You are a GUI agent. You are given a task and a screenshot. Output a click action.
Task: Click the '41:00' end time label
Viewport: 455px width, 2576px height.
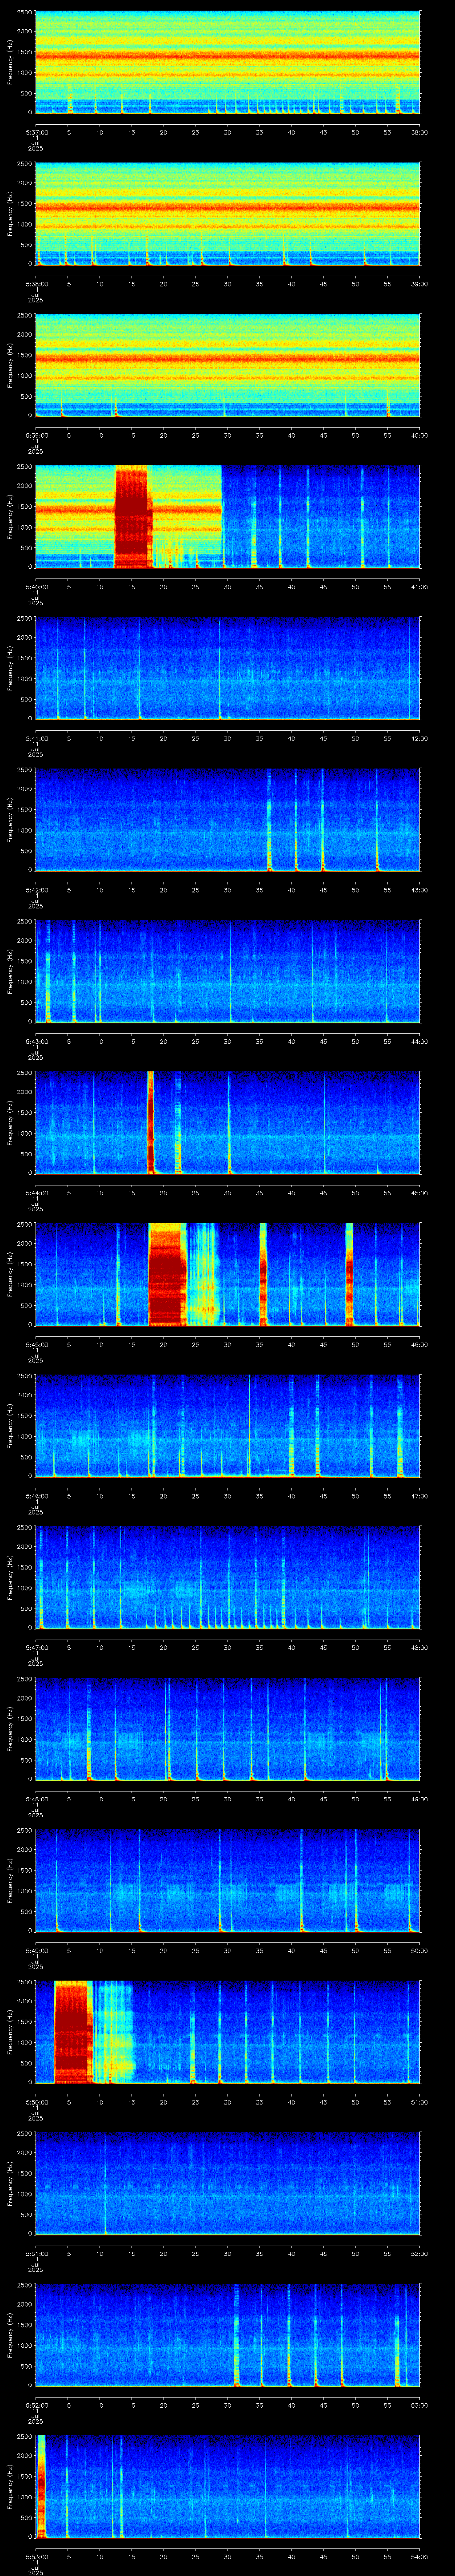point(419,586)
